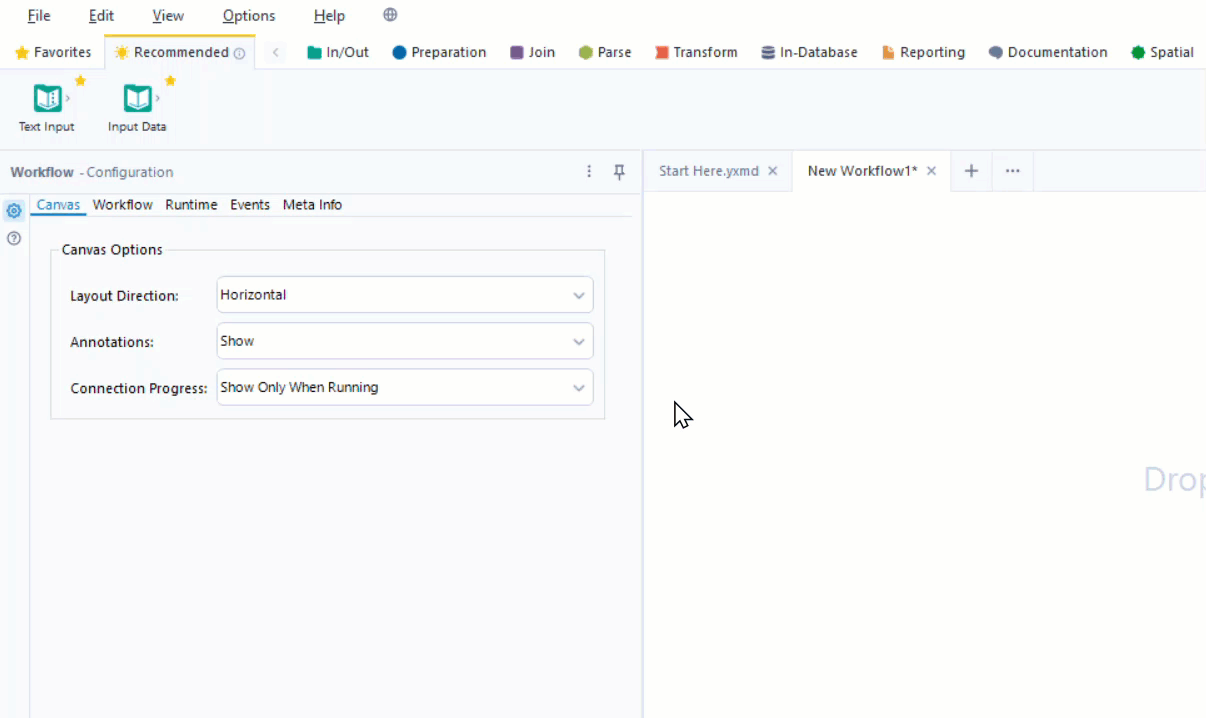
Task: Open the Help menu
Action: tap(329, 16)
